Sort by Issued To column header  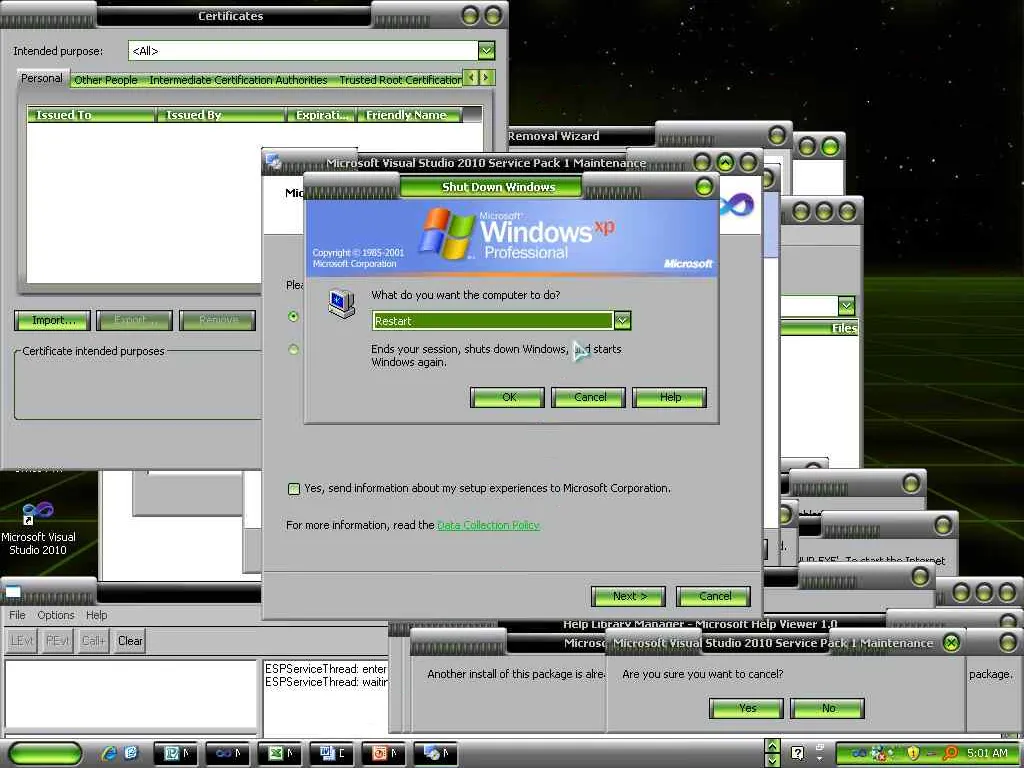click(91, 115)
